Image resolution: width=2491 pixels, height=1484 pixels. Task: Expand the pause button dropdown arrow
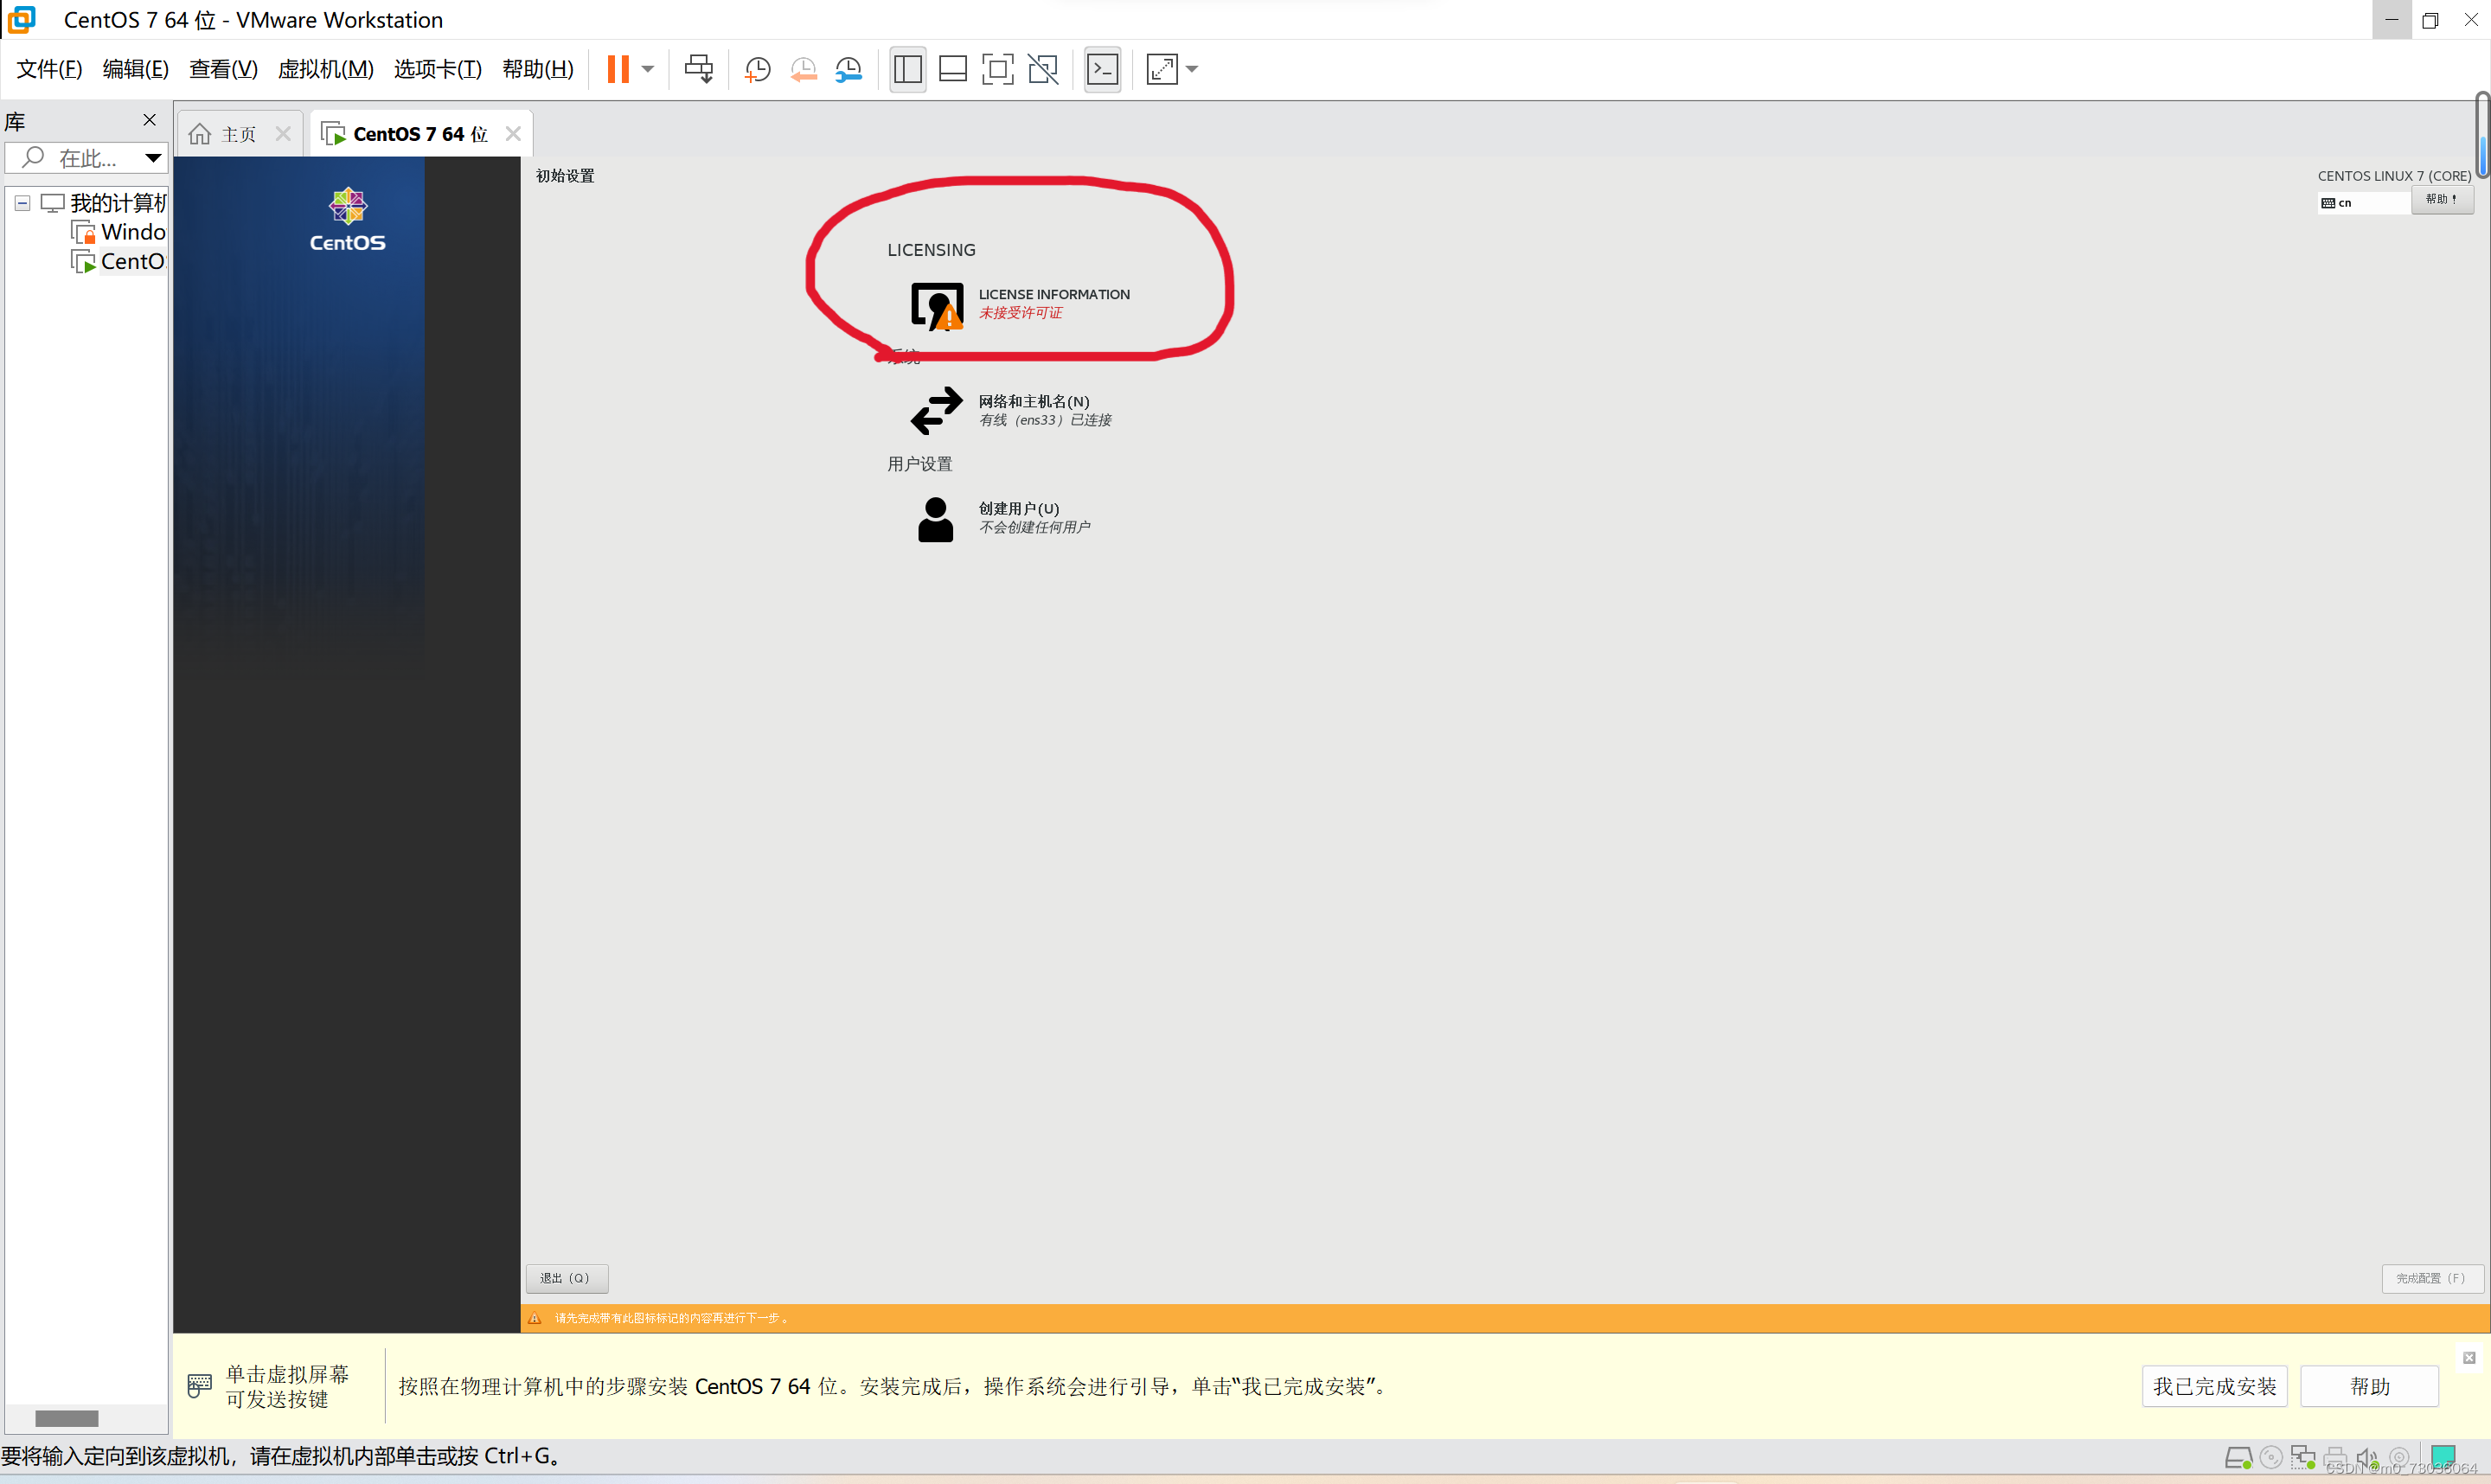click(x=648, y=69)
